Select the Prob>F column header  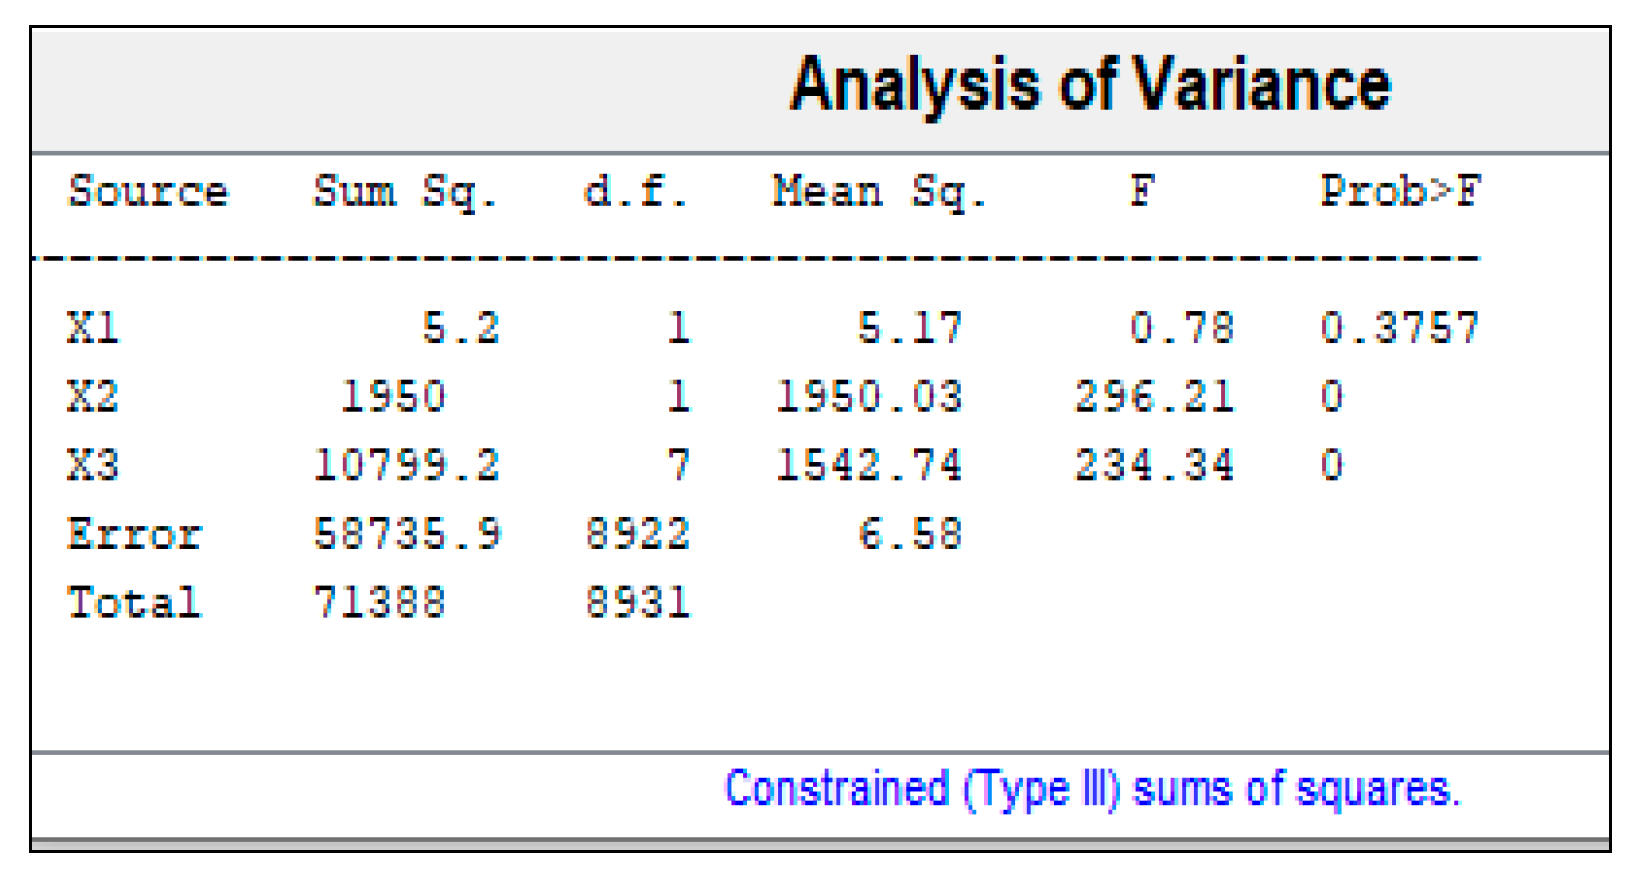pos(1400,191)
